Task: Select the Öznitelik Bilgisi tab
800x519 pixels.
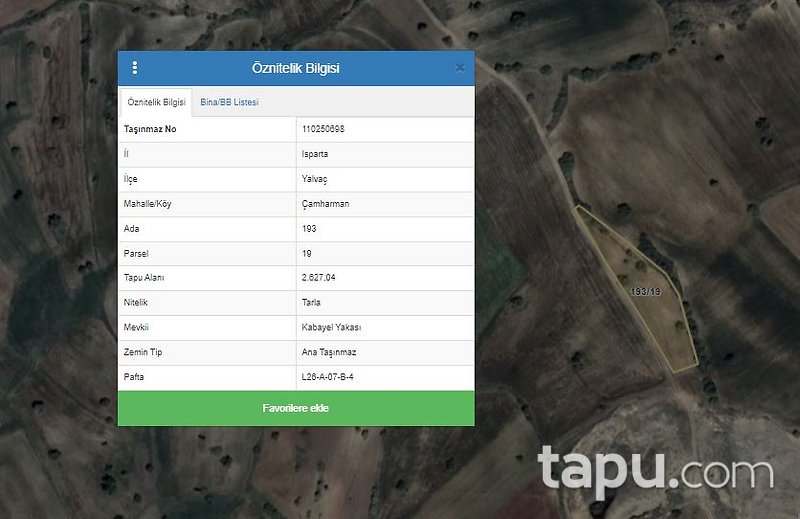Action: (x=156, y=102)
